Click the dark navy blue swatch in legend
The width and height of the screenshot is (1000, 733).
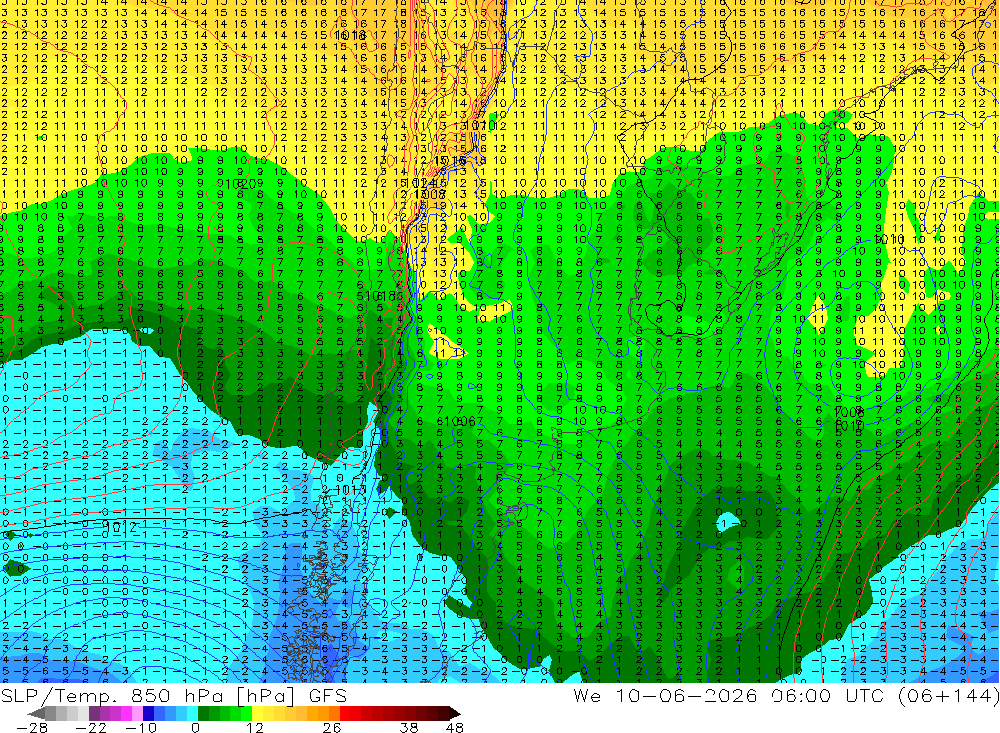click(148, 714)
